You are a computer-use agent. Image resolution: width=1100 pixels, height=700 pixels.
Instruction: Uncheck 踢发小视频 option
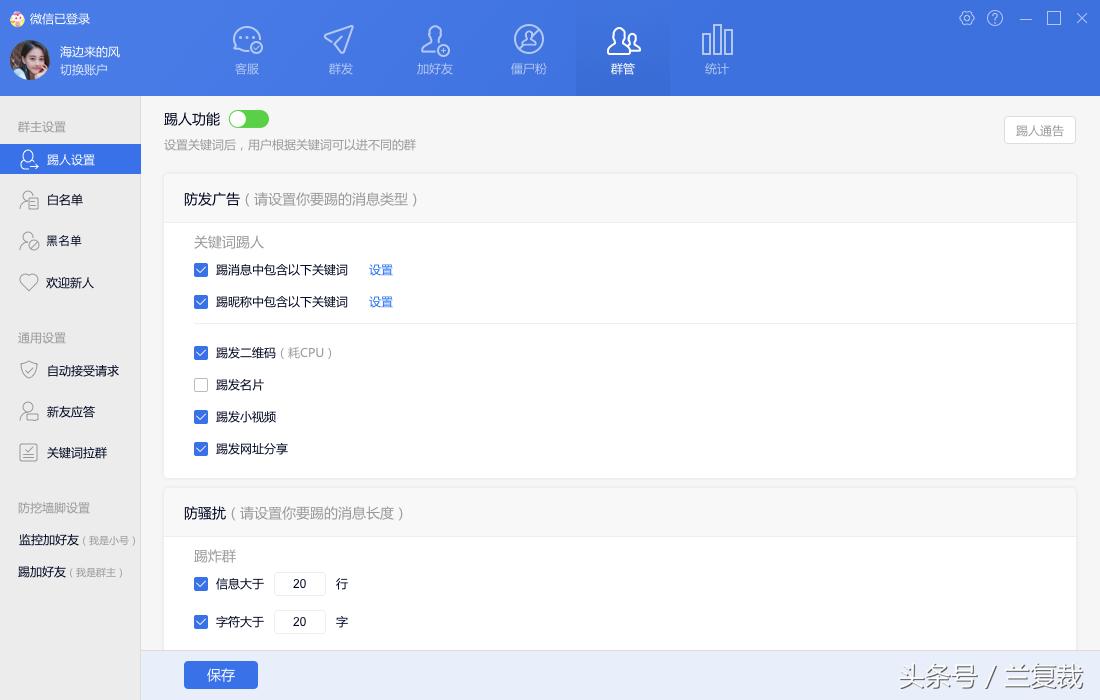[x=201, y=416]
